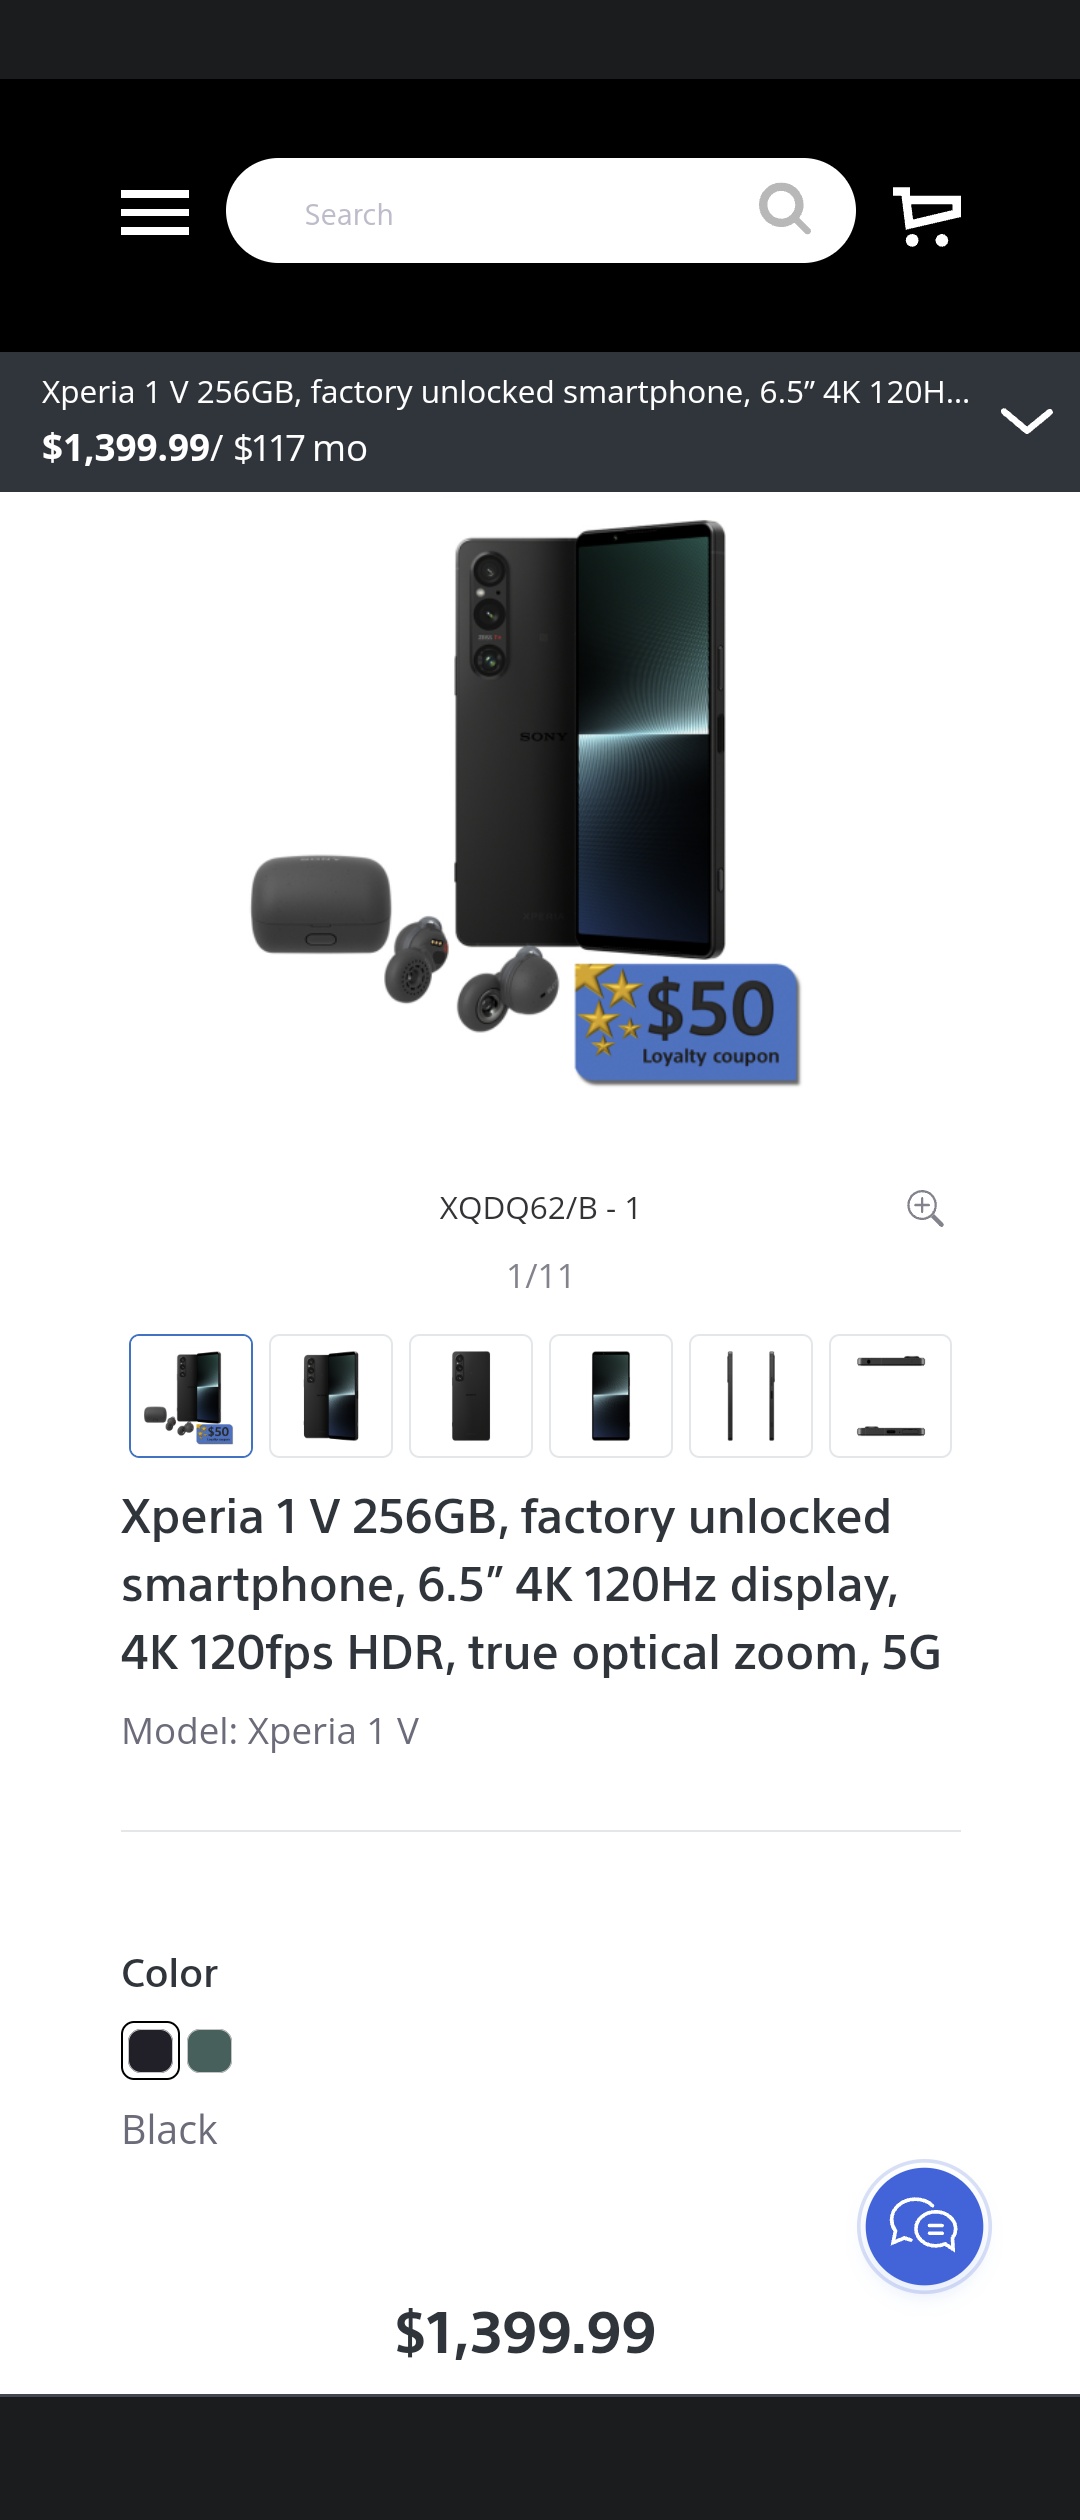Viewport: 1080px width, 2520px height.
Task: Open the hamburger navigation menu
Action: (x=155, y=212)
